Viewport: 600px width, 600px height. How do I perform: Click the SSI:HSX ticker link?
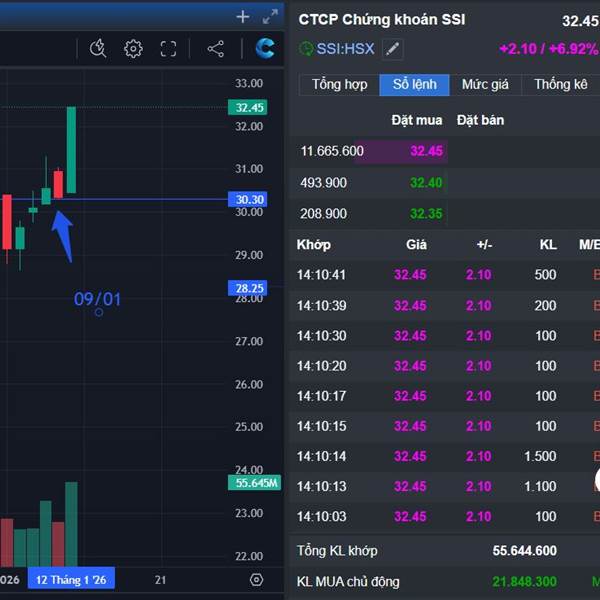345,49
